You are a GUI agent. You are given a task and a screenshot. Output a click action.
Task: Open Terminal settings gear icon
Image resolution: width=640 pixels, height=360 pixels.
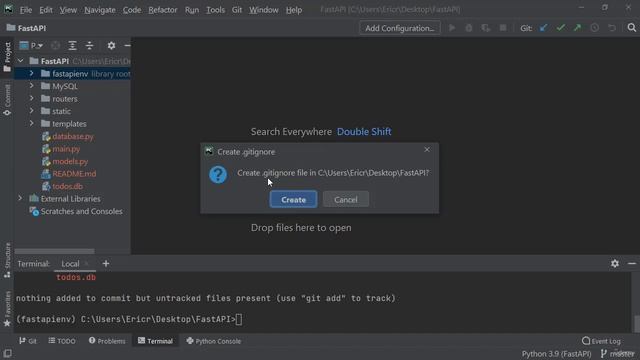pos(615,264)
